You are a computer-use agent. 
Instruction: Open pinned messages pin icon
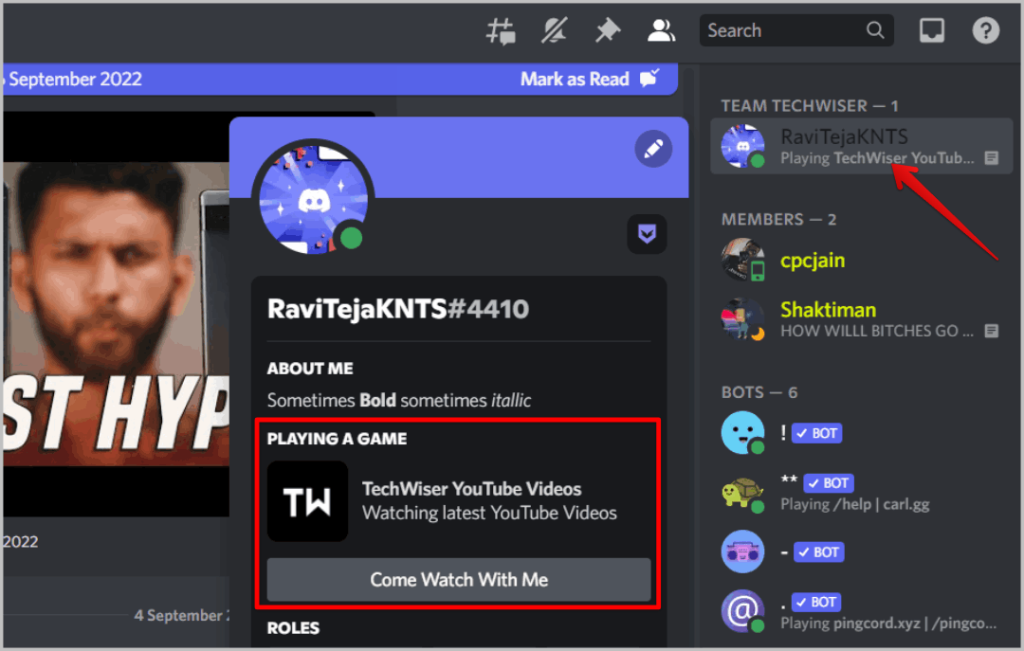[607, 31]
